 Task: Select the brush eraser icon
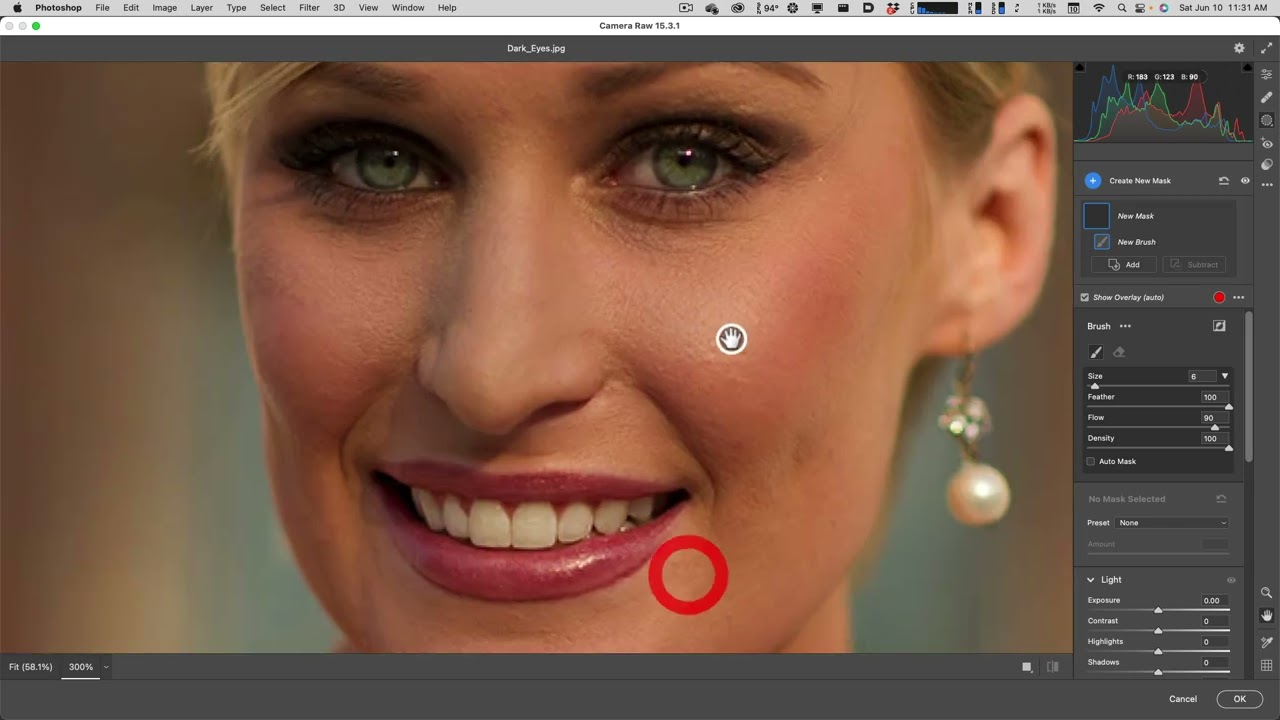[x=1119, y=352]
